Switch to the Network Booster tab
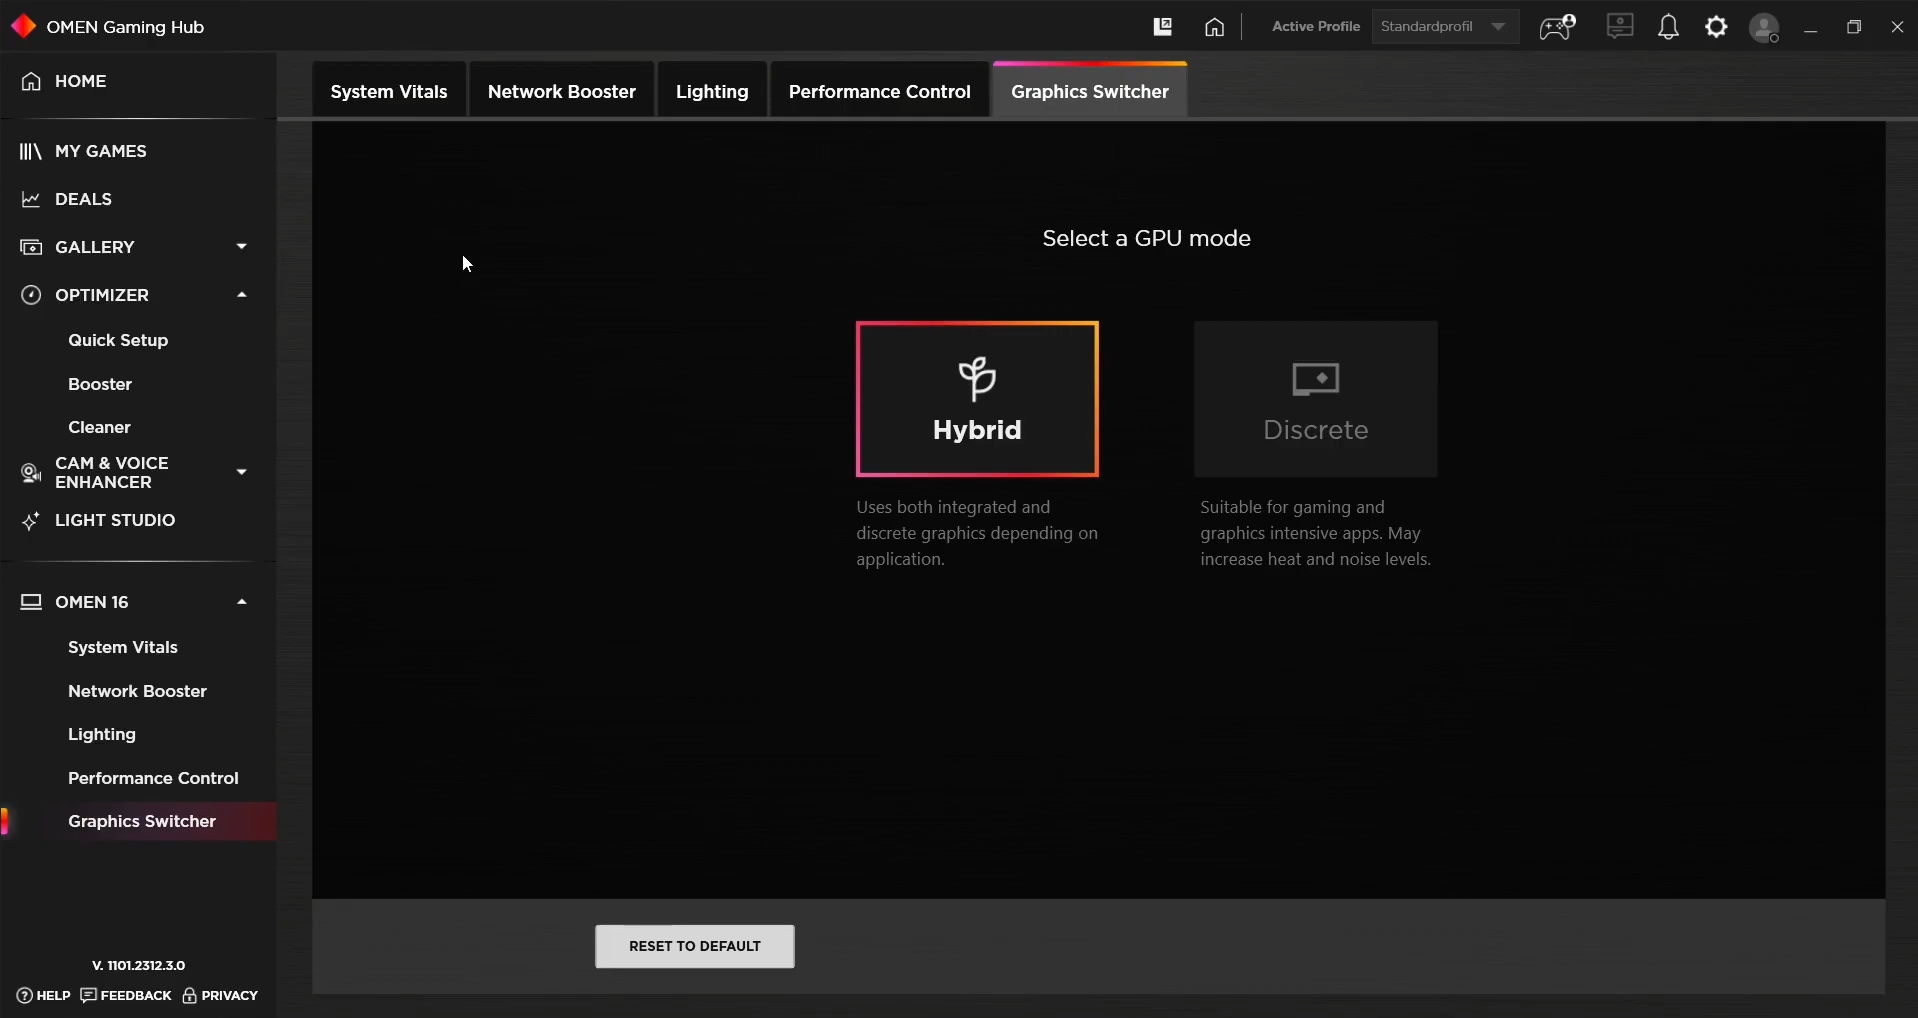This screenshot has width=1918, height=1018. (562, 91)
